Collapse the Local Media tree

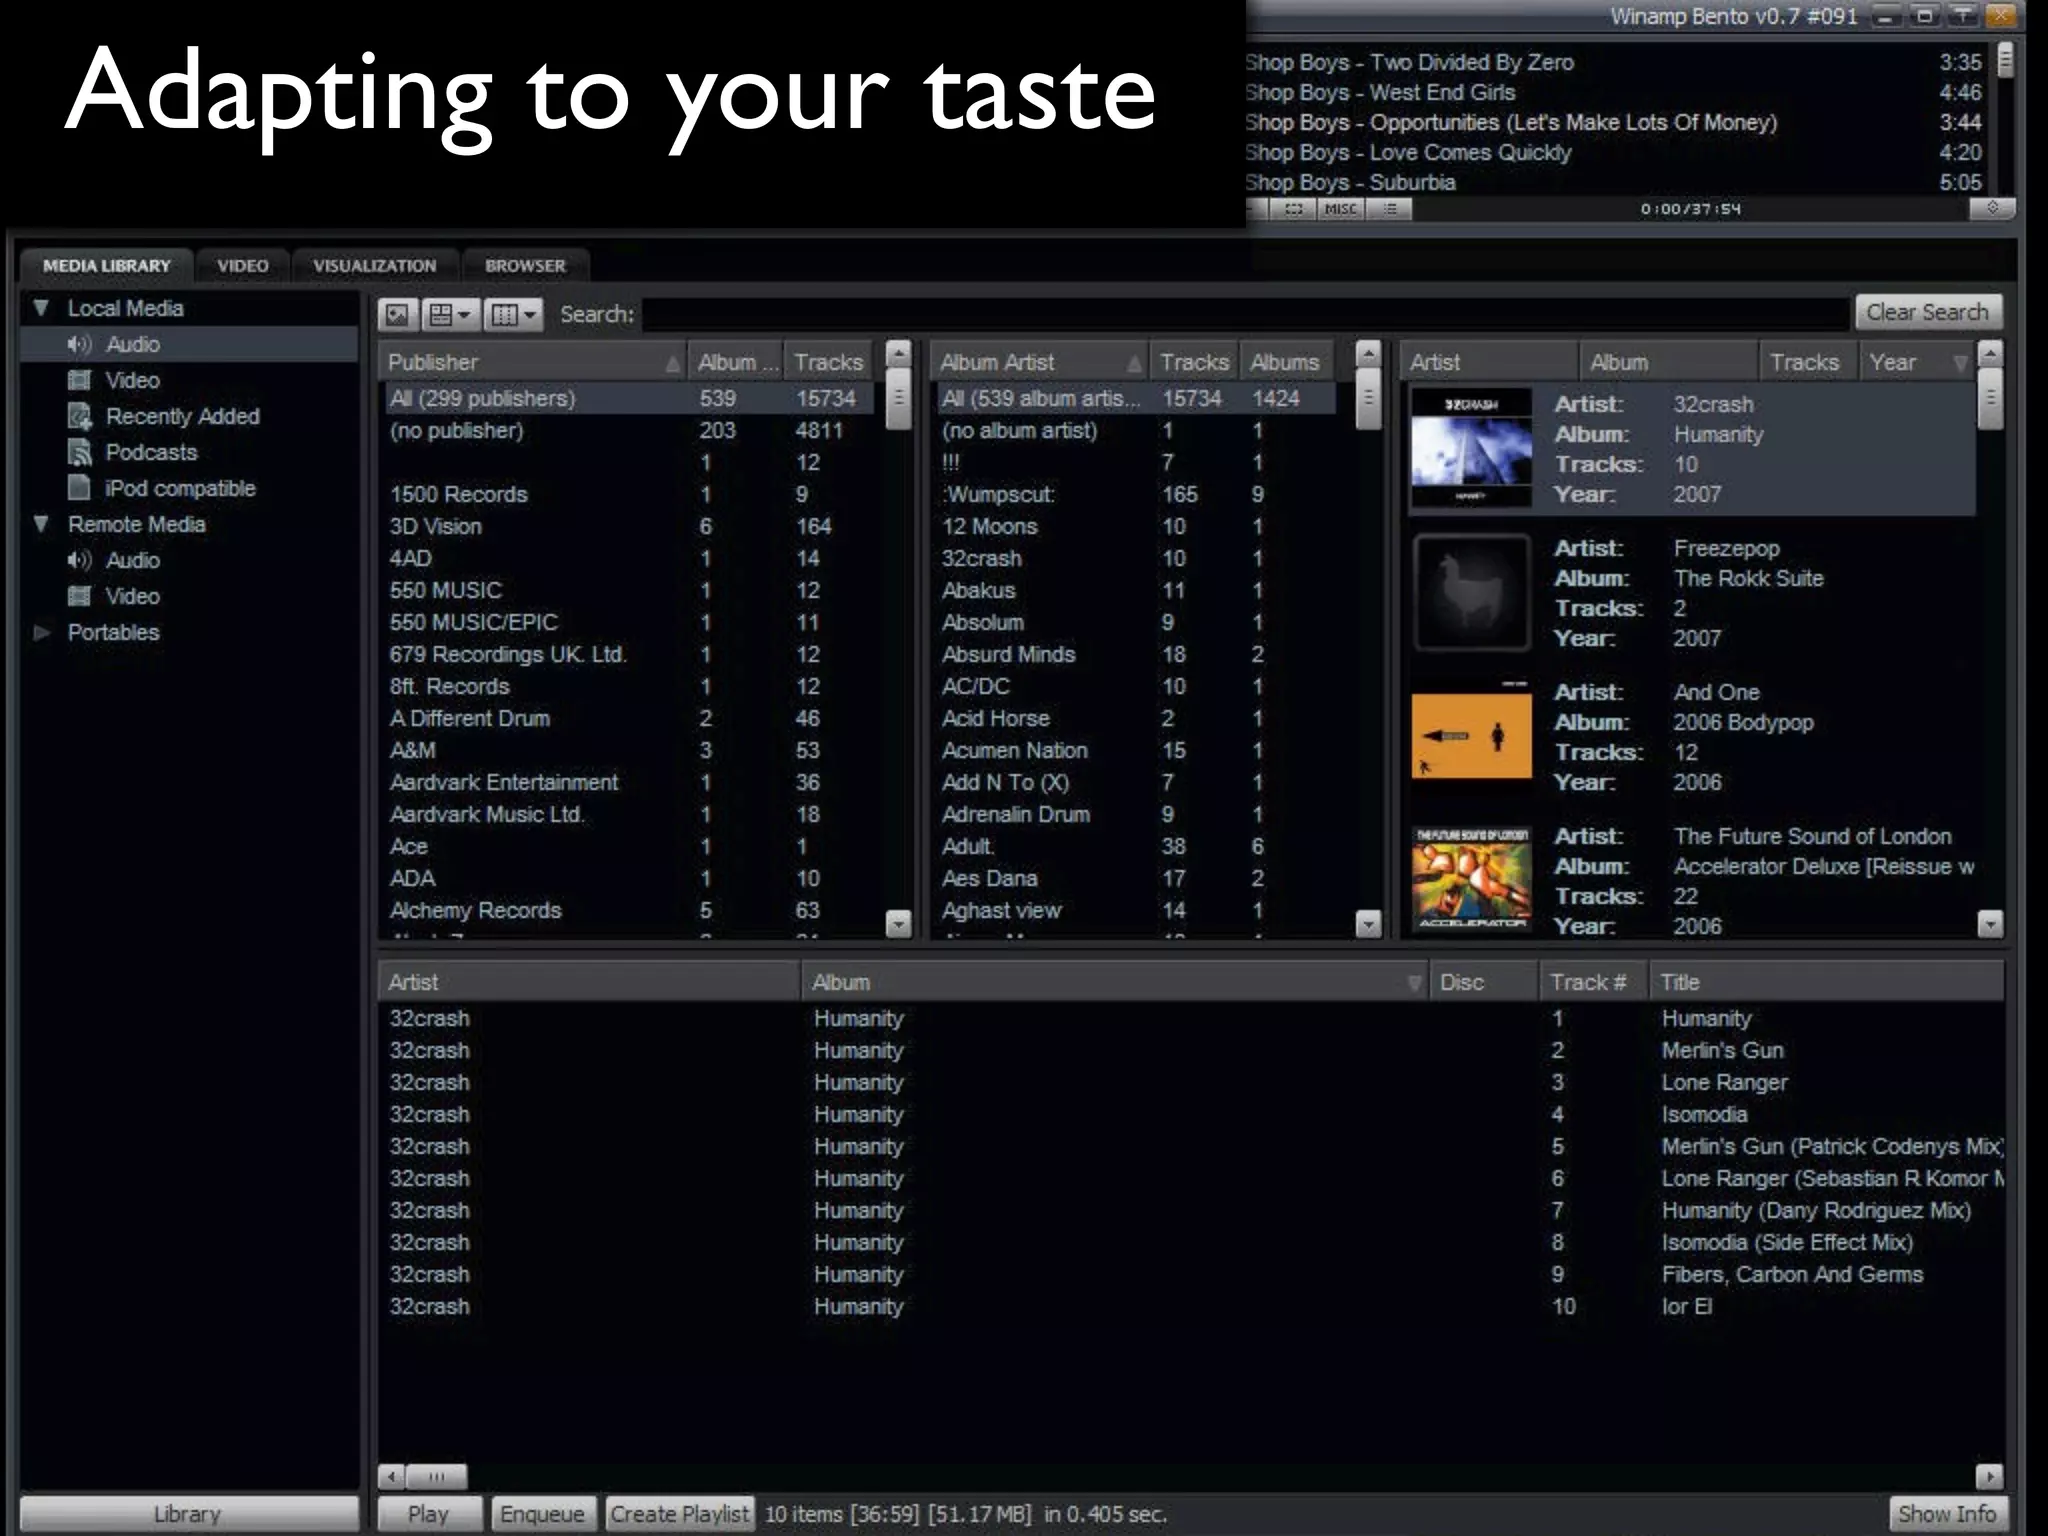click(41, 308)
